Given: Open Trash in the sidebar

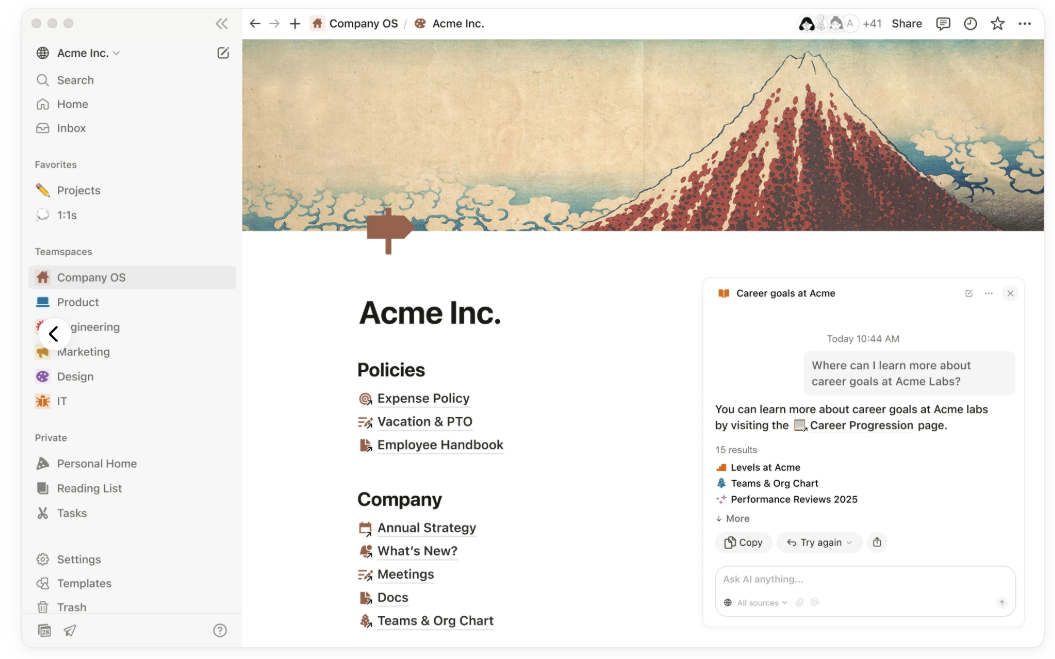Looking at the screenshot, I should click(132, 607).
